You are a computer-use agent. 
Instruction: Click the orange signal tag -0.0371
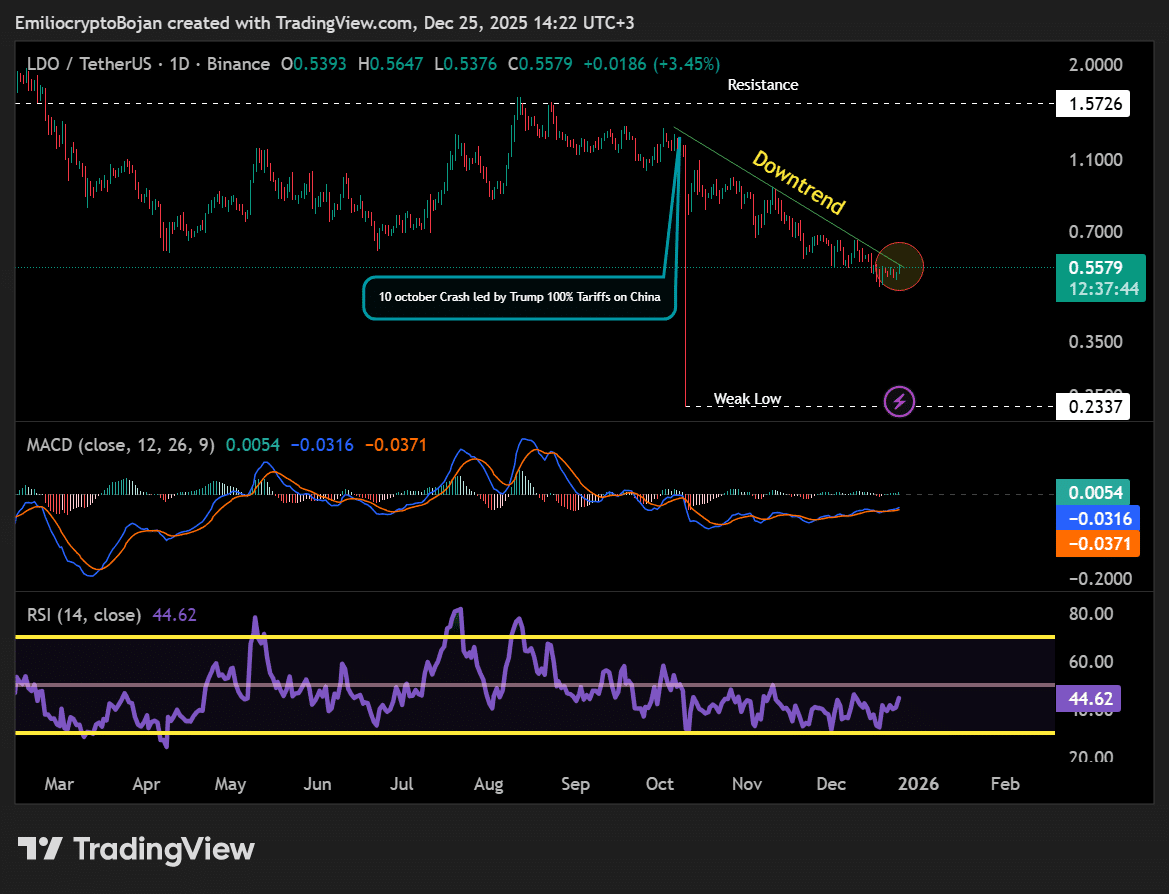[1098, 544]
